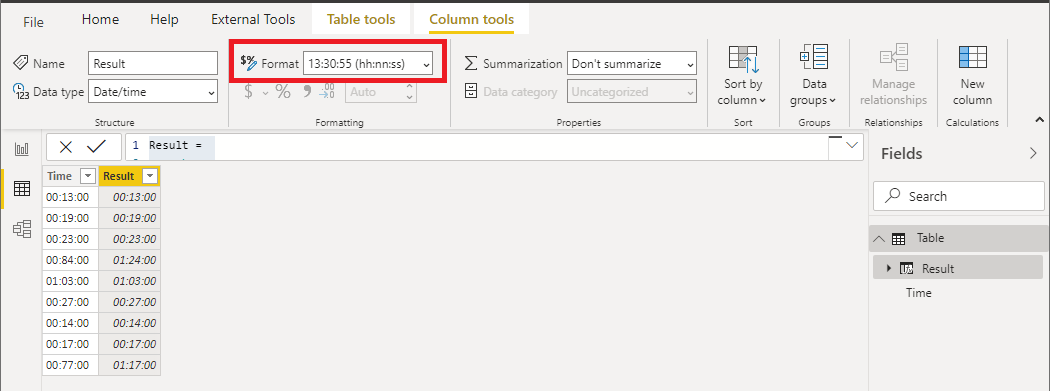
Task: Click the search magnifier icon
Action: 892,196
